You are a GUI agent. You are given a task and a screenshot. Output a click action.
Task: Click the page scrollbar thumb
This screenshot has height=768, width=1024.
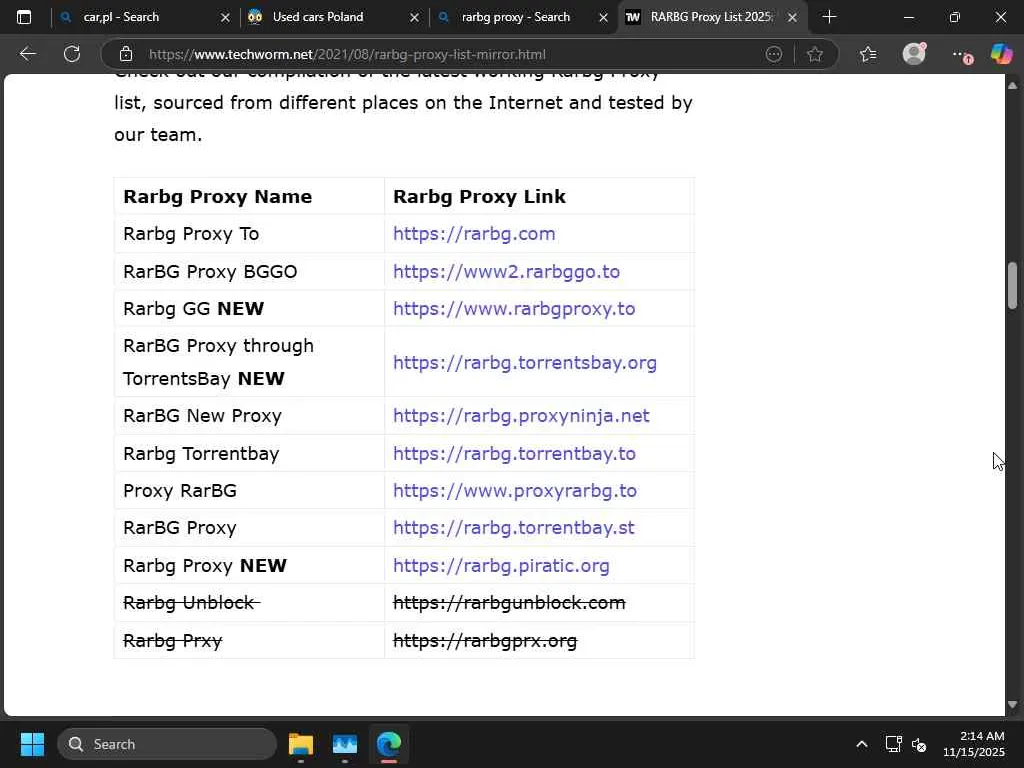[x=1012, y=285]
